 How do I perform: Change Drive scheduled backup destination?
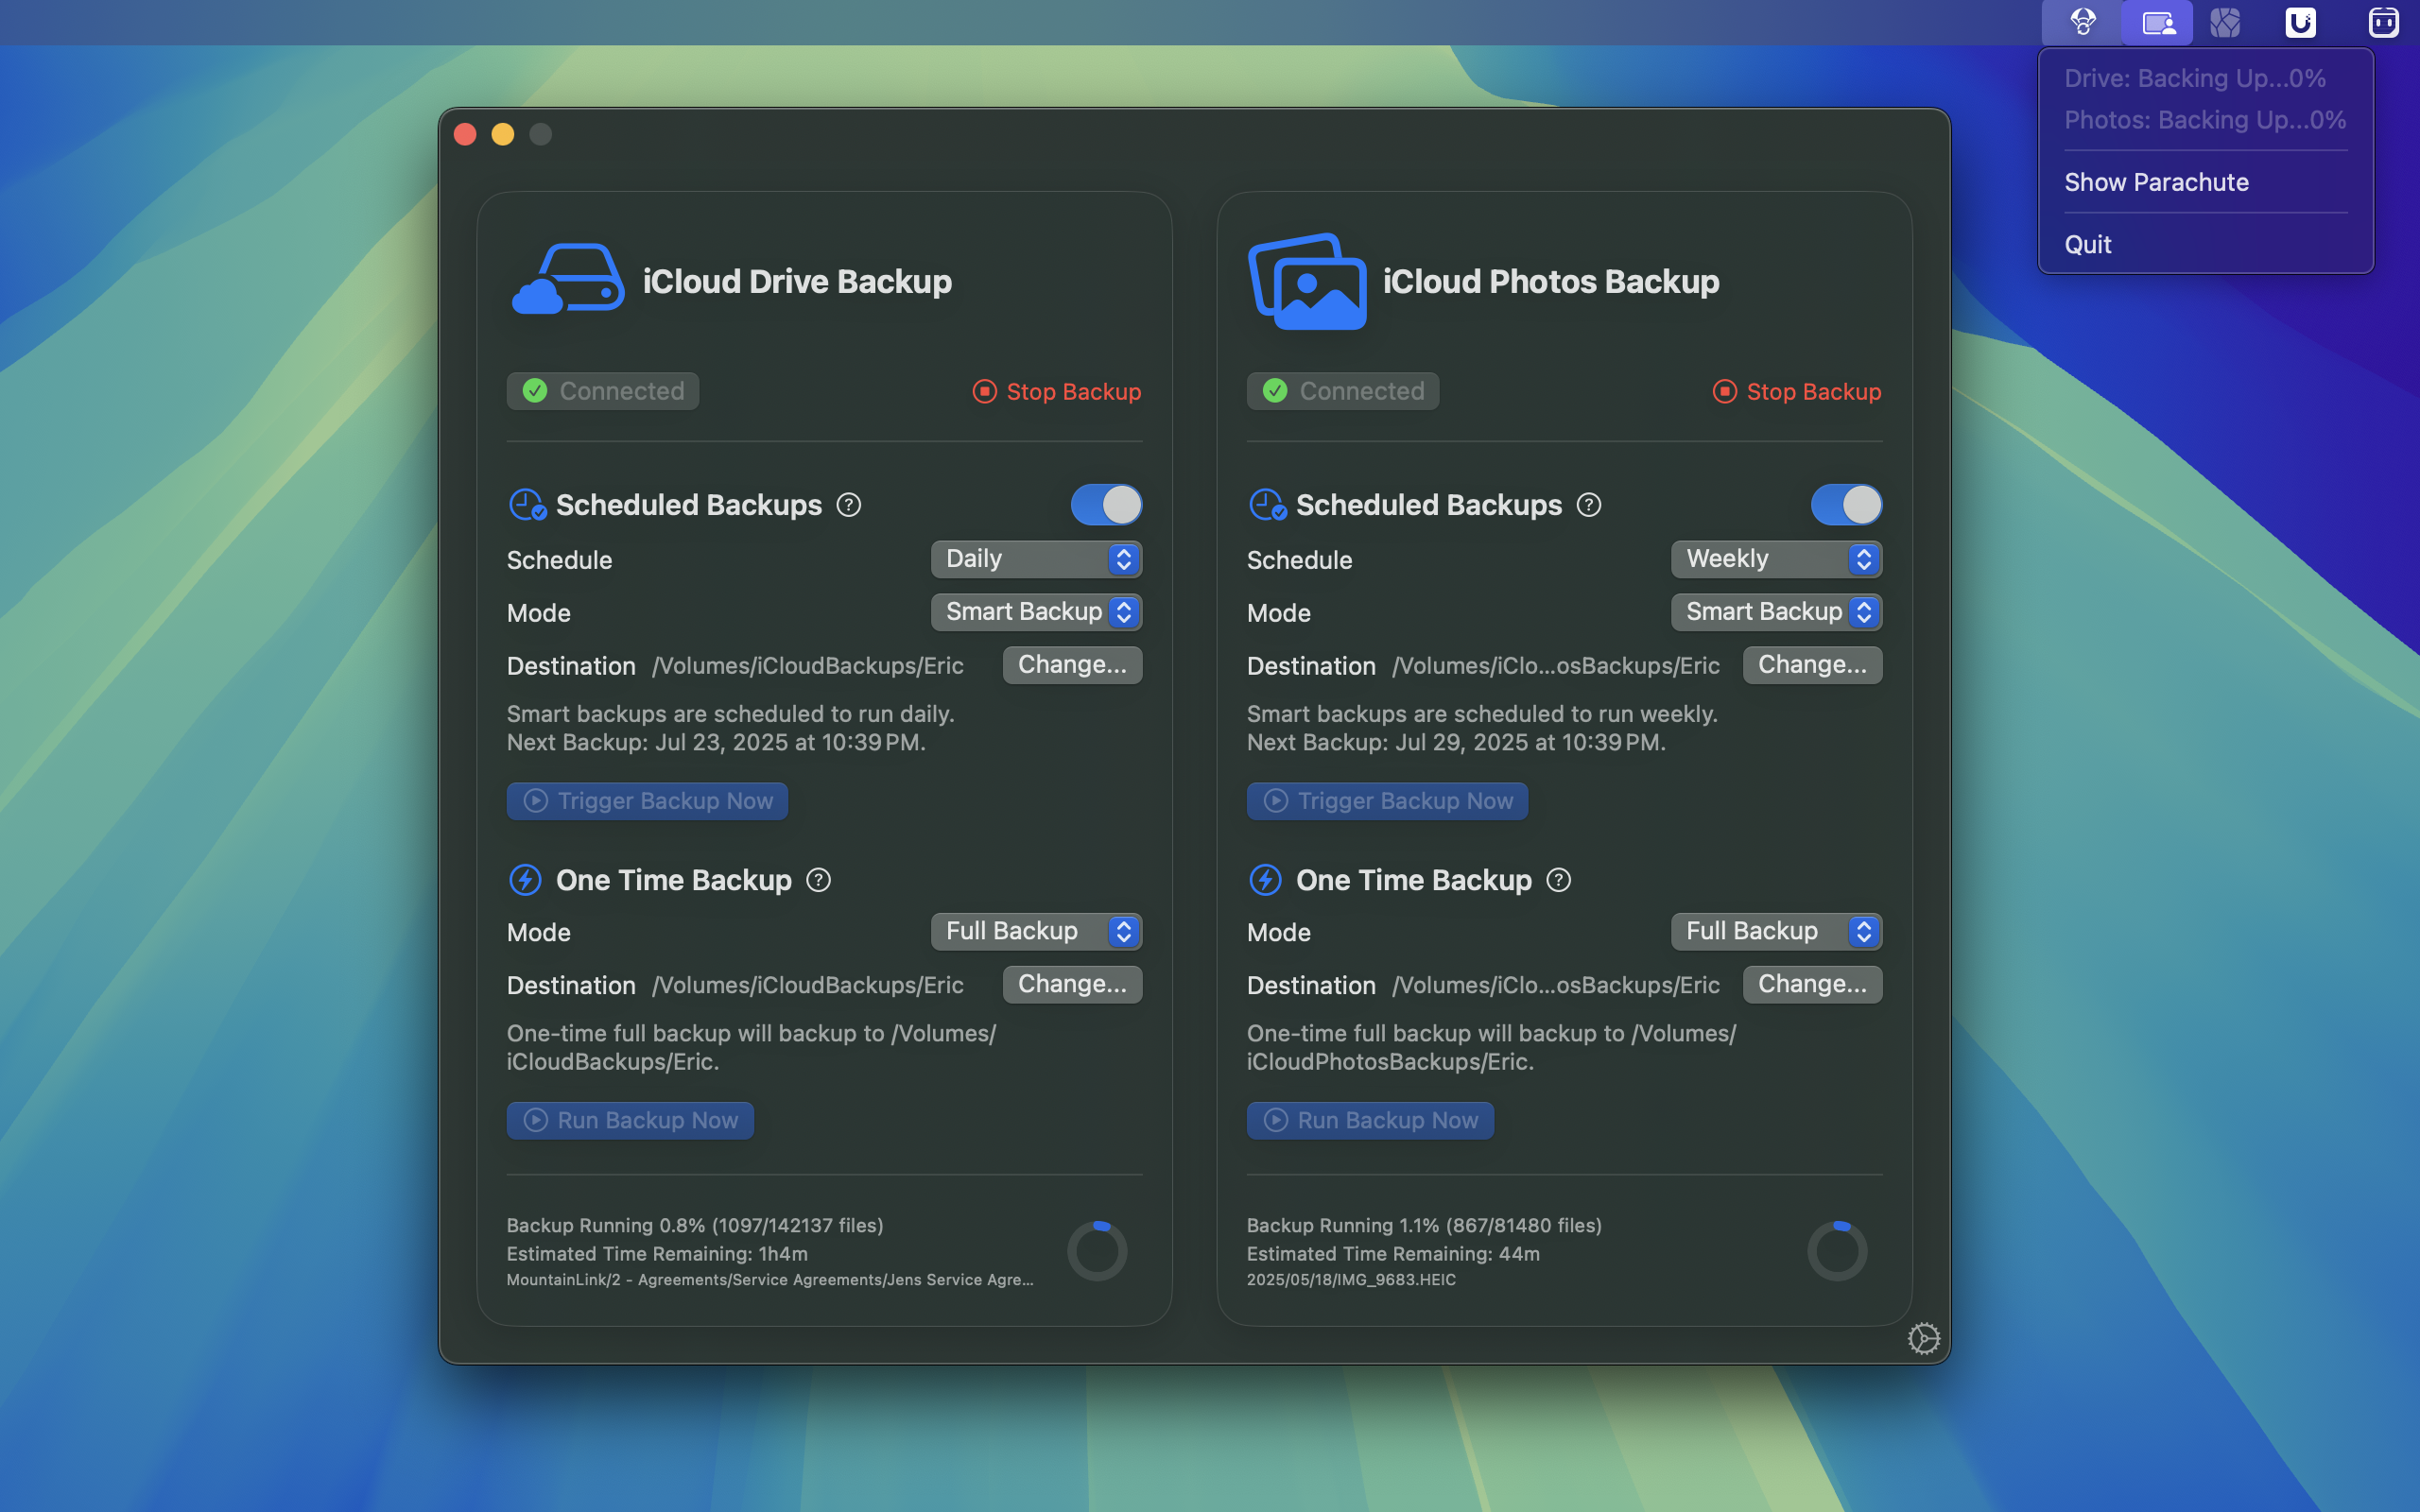pyautogui.click(x=1072, y=665)
